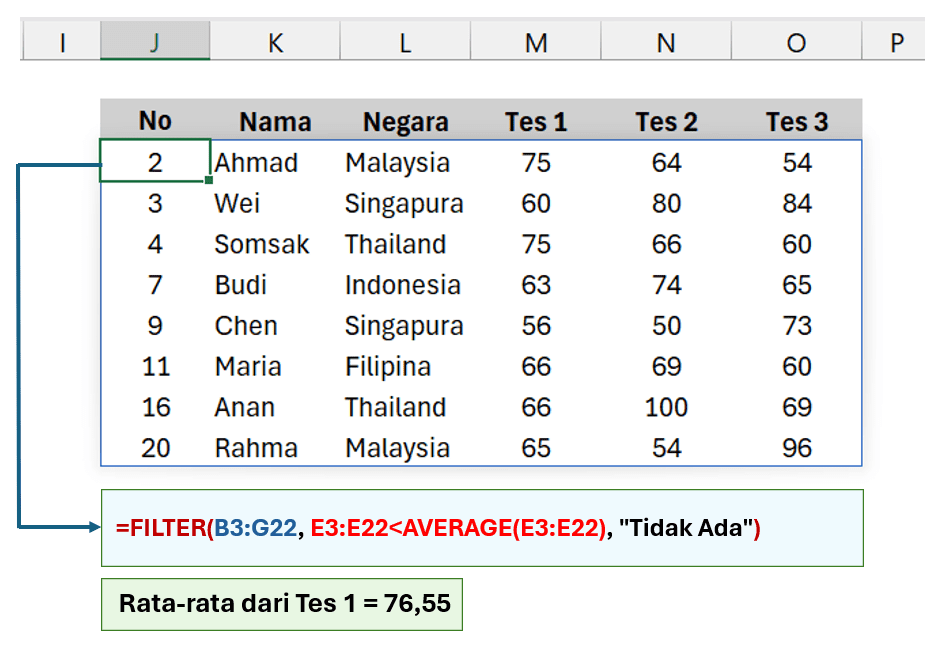Click the Indonesia cell
The image size is (942, 645).
click(406, 285)
